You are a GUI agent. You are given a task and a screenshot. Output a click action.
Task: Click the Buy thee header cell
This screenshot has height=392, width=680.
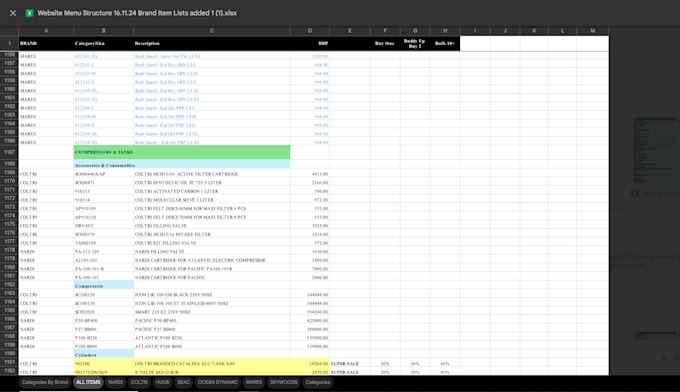tap(385, 43)
